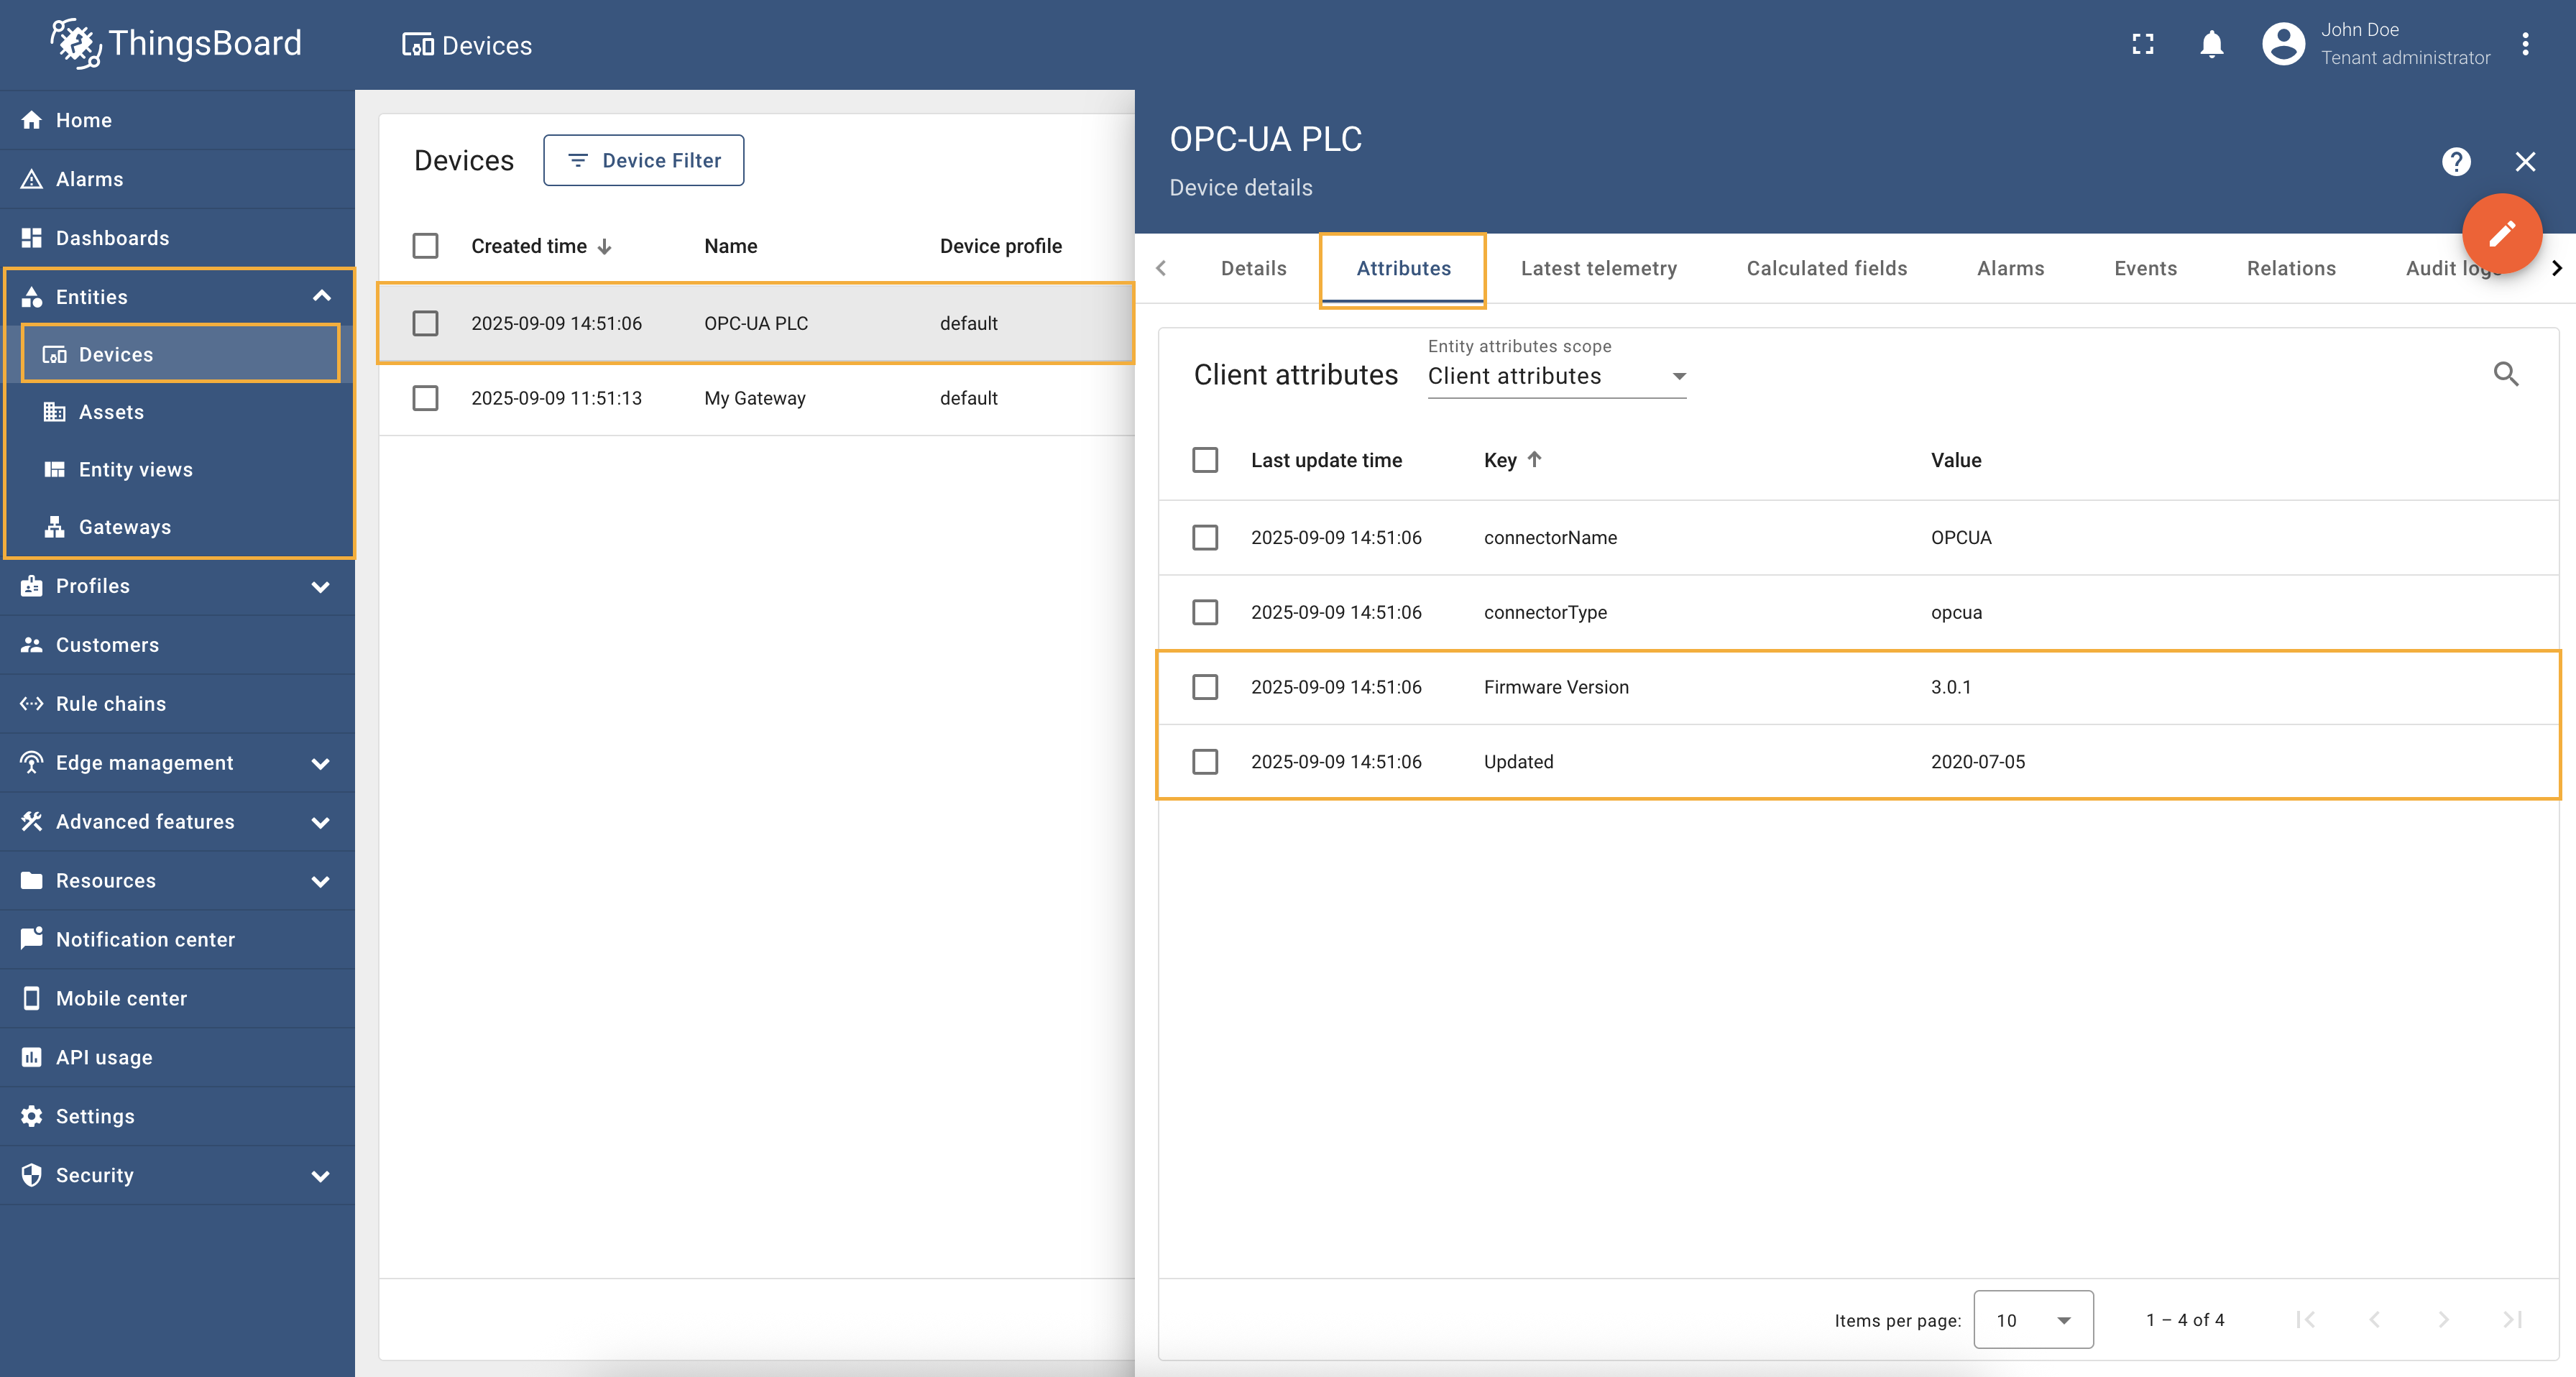Switch to Latest telemetry tab
This screenshot has width=2576, height=1377.
(1598, 268)
